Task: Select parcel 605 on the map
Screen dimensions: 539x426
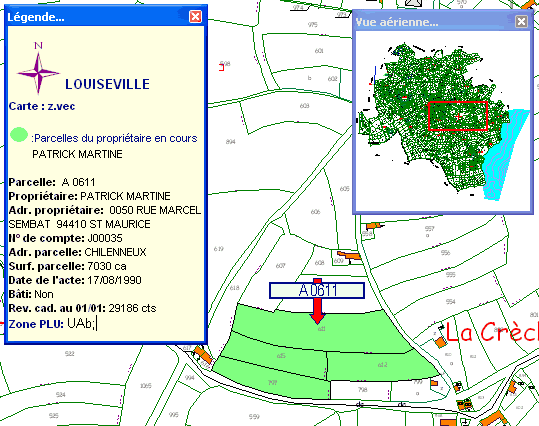Action: 344,189
